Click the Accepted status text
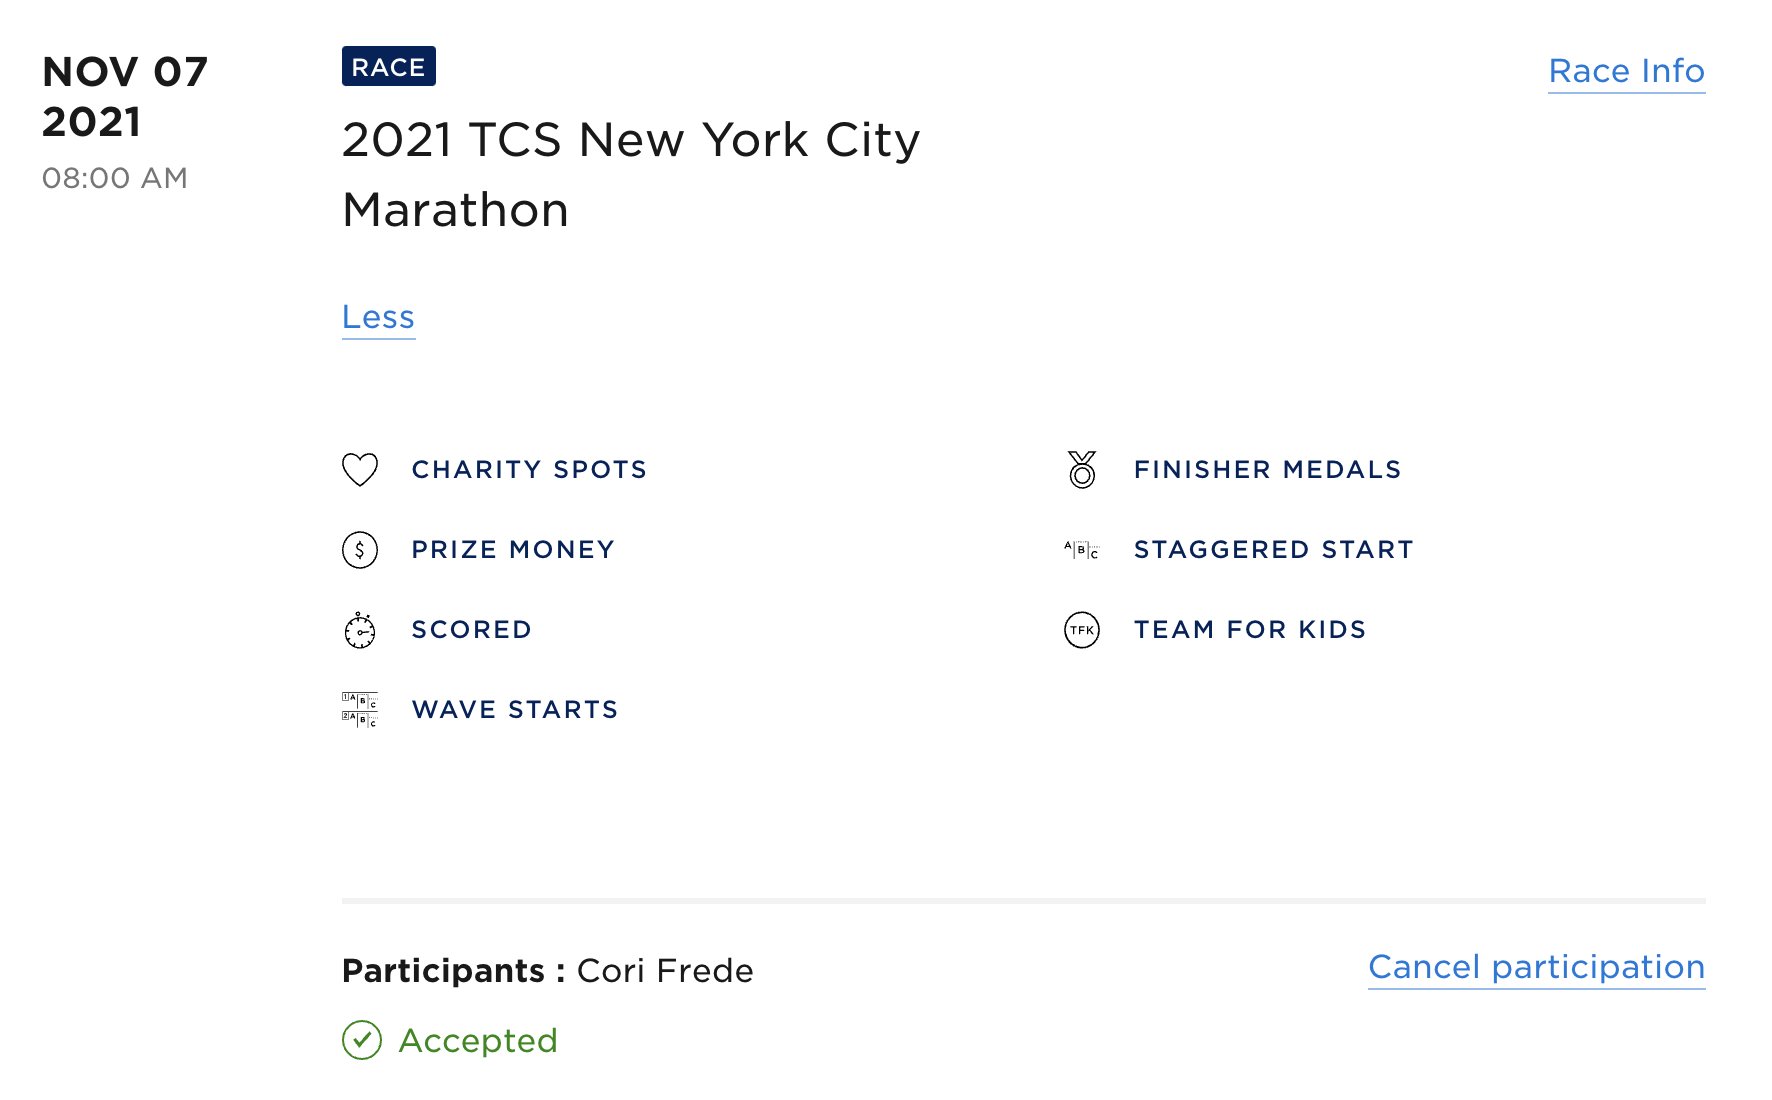Viewport: 1772px width, 1100px height. click(x=478, y=1041)
